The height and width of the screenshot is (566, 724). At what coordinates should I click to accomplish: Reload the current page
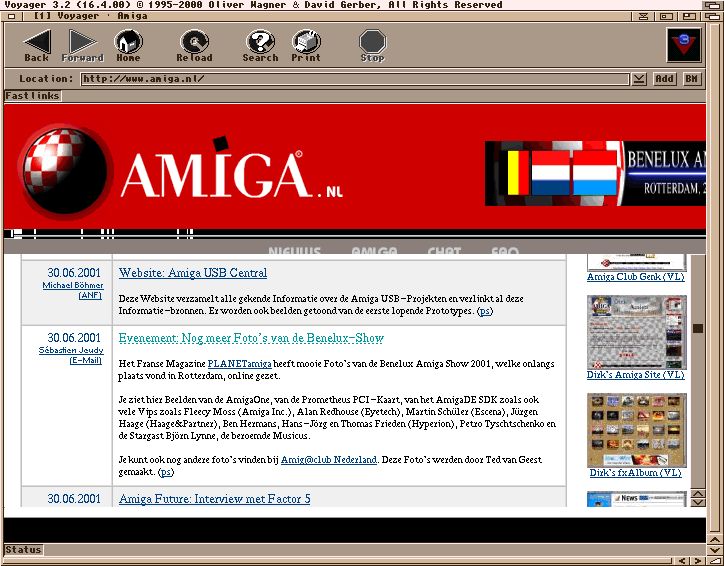(x=194, y=45)
